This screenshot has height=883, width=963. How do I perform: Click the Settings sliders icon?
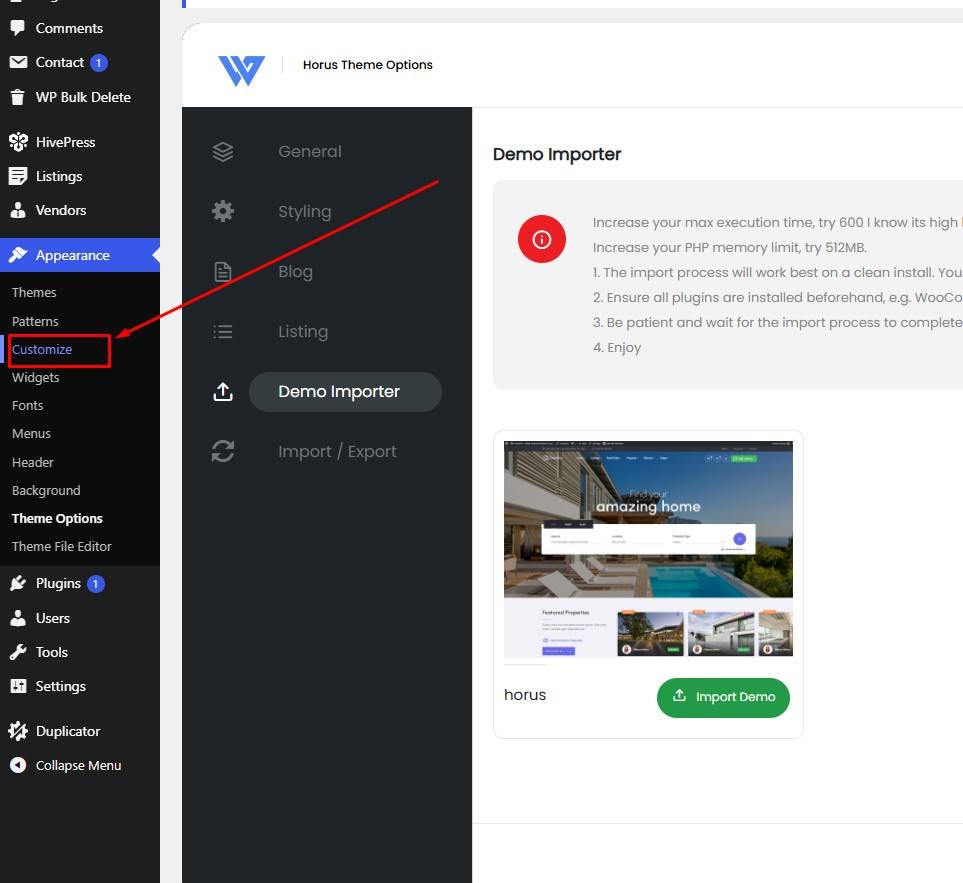[x=18, y=686]
